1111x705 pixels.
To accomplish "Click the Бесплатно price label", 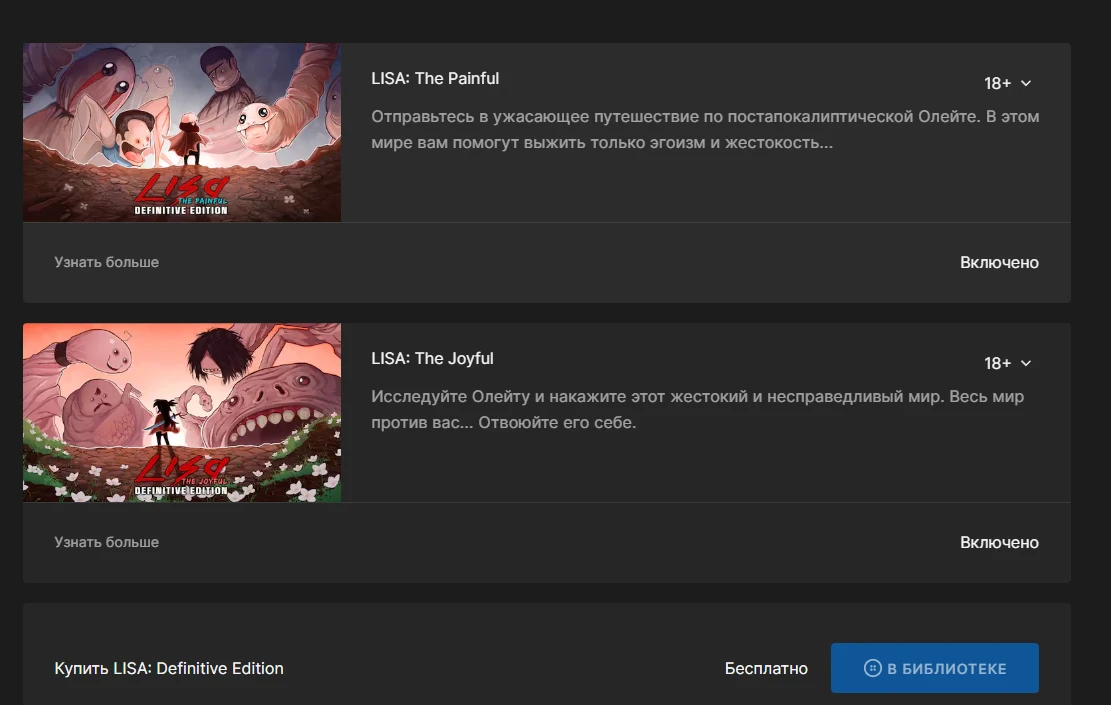I will [x=766, y=668].
